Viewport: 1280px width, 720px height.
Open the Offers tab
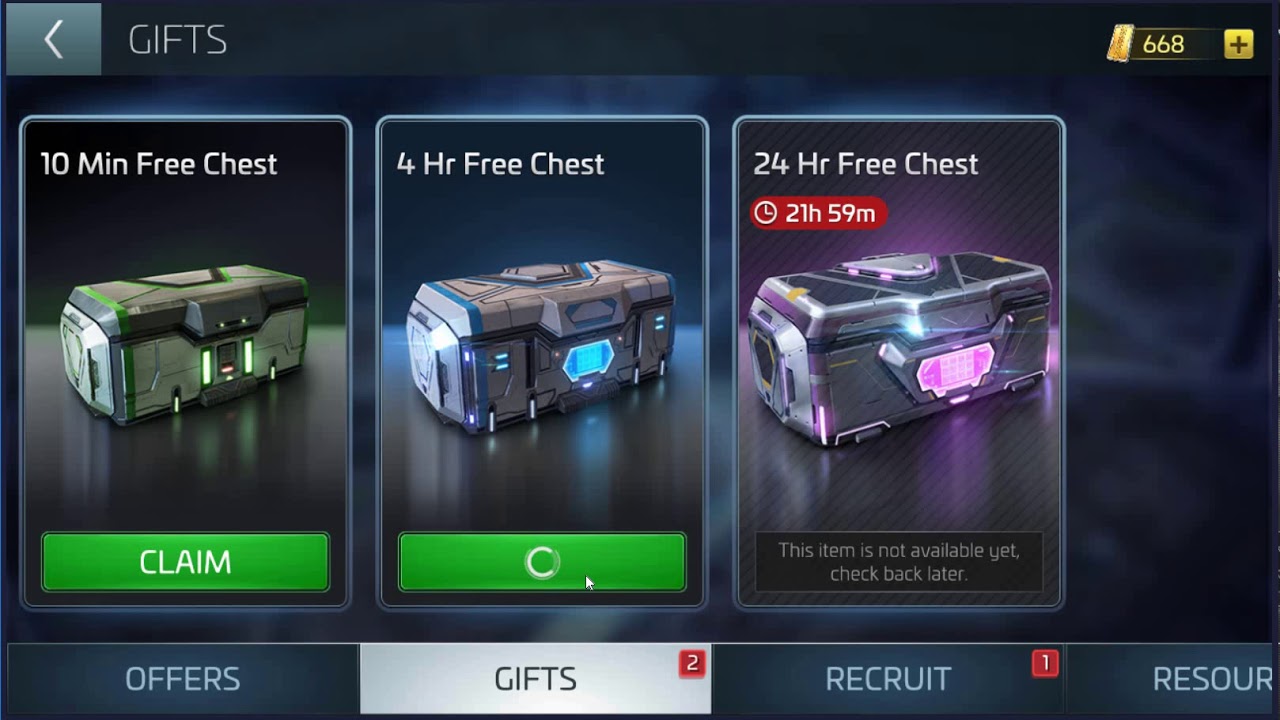click(183, 679)
